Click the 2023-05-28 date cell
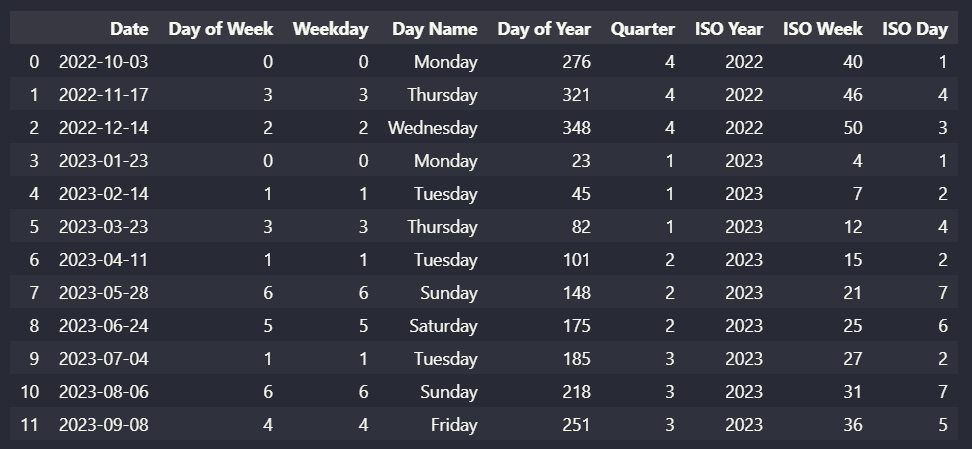The image size is (972, 449). [103, 293]
